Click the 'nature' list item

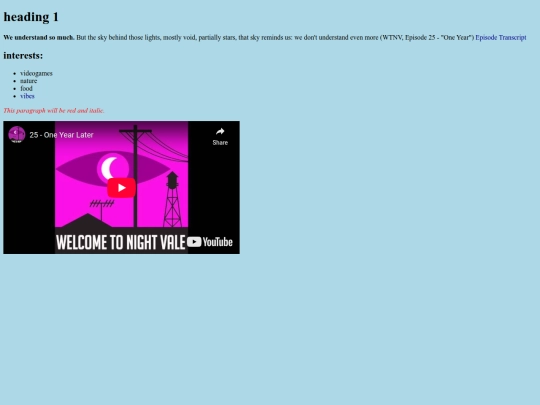pos(28,81)
